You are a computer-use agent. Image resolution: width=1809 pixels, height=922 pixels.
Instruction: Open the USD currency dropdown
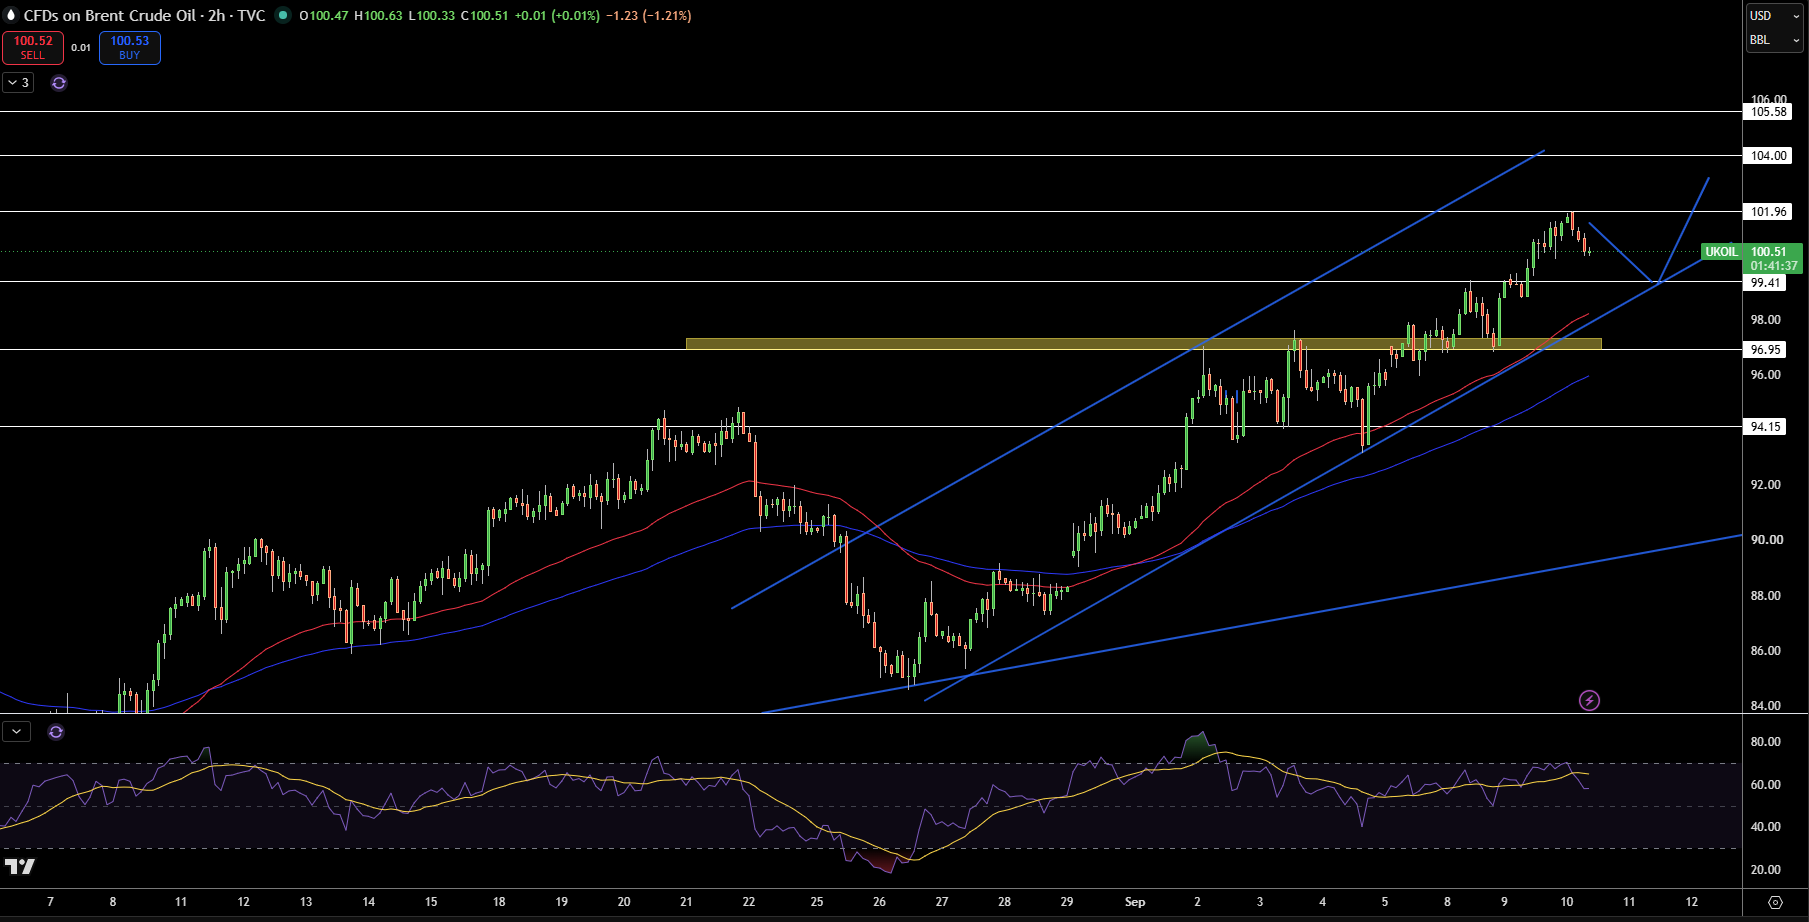pyautogui.click(x=1774, y=16)
